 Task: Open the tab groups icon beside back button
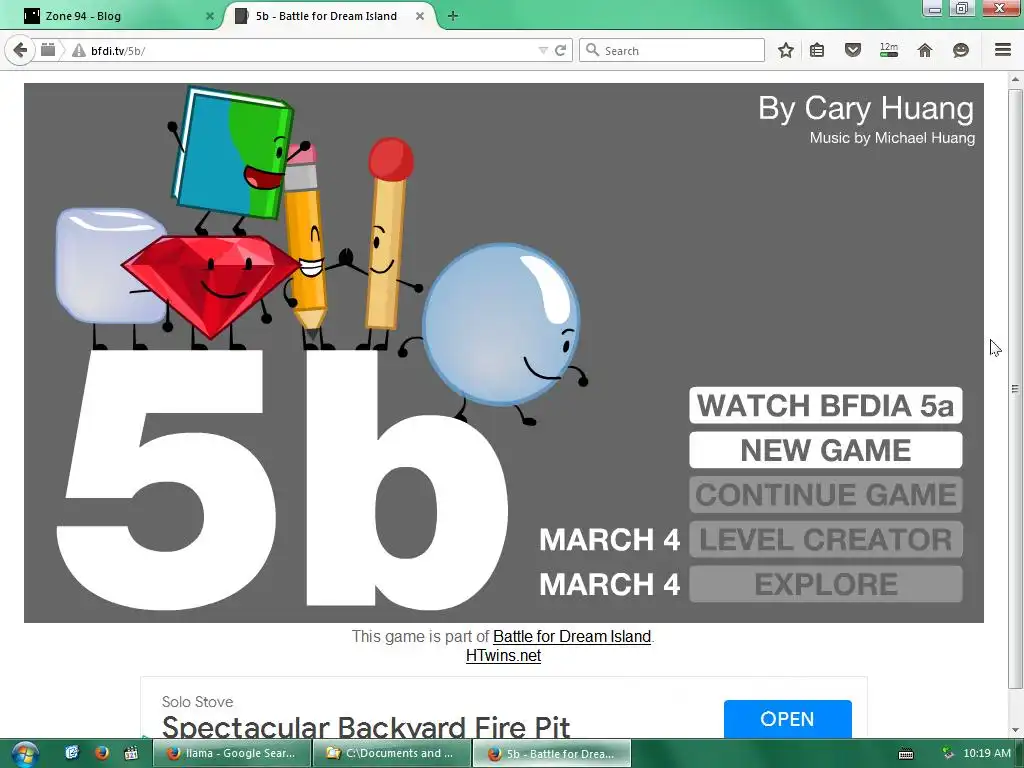pos(48,50)
